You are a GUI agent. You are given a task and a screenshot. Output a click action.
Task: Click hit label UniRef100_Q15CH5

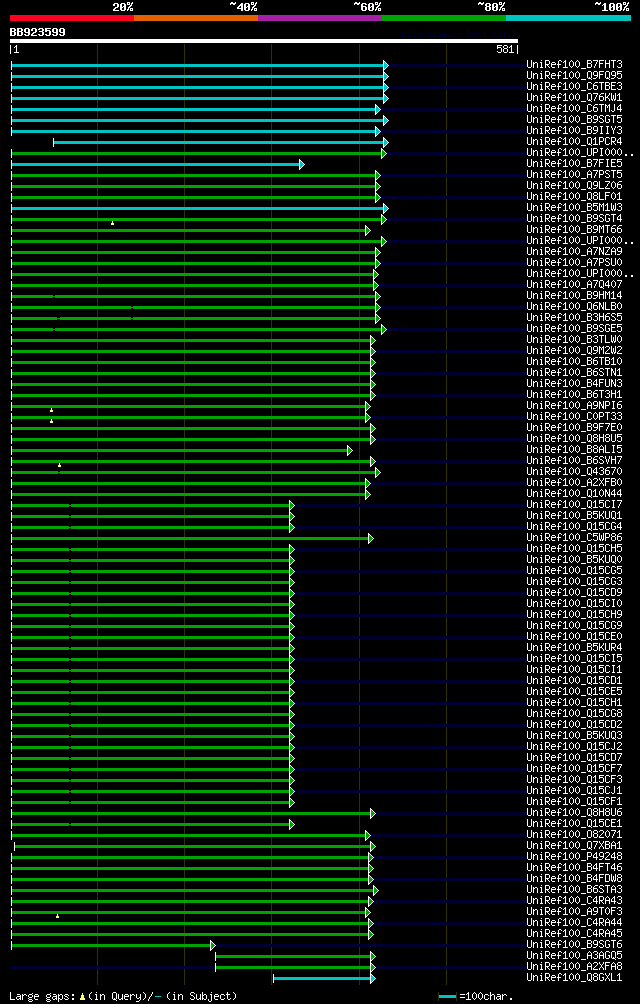(x=574, y=549)
